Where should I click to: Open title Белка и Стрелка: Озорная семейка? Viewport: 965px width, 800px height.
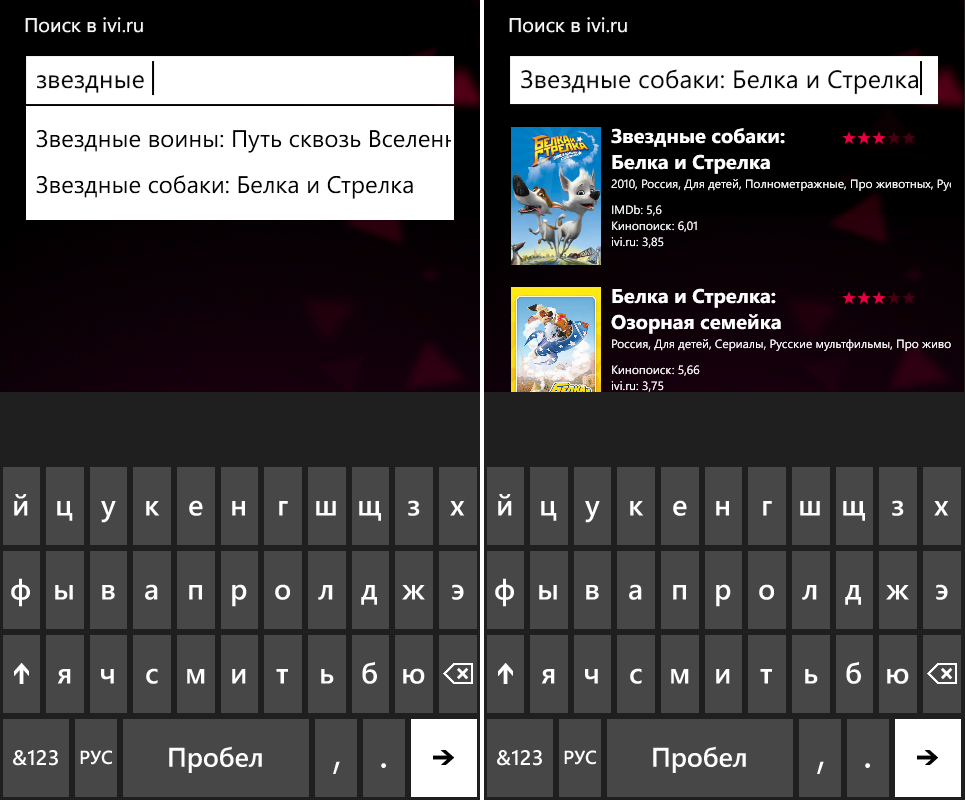click(x=695, y=310)
